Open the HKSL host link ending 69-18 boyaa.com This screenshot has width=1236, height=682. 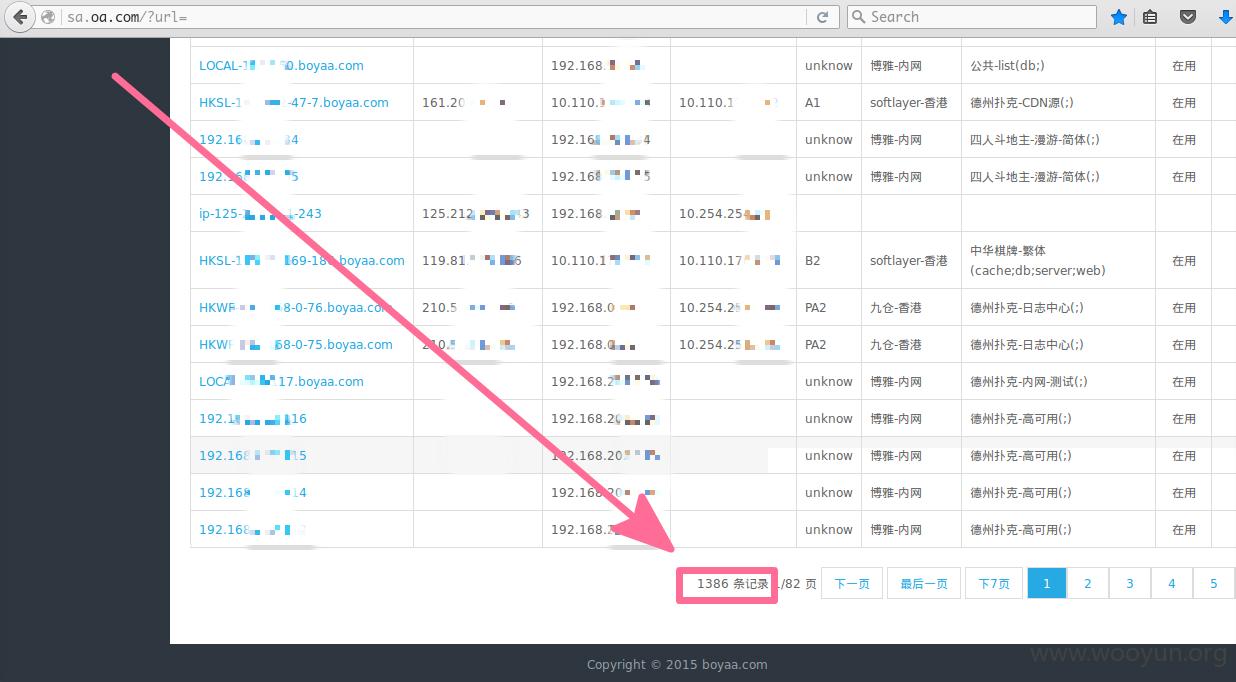click(x=302, y=261)
